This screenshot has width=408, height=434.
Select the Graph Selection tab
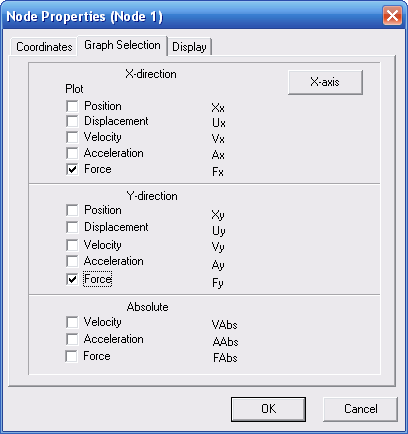click(122, 45)
